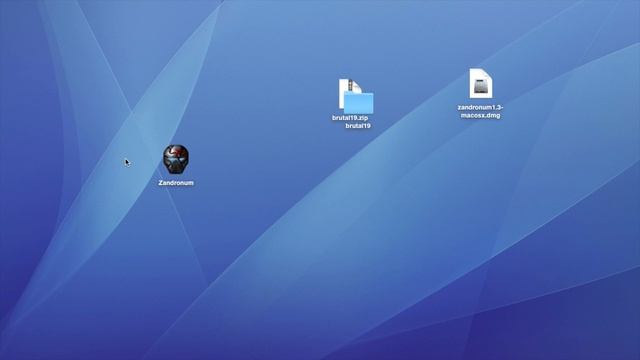Click the "brutal19.zip" file name
The image size is (640, 360).
pos(350,118)
